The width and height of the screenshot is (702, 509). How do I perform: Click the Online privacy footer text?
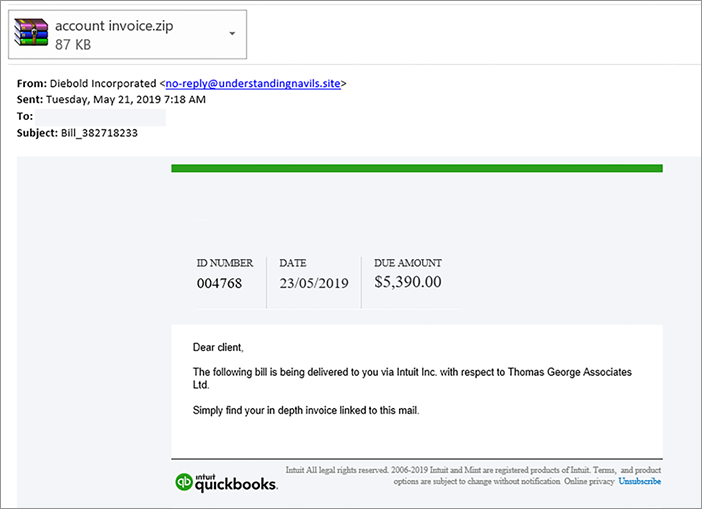tap(589, 481)
